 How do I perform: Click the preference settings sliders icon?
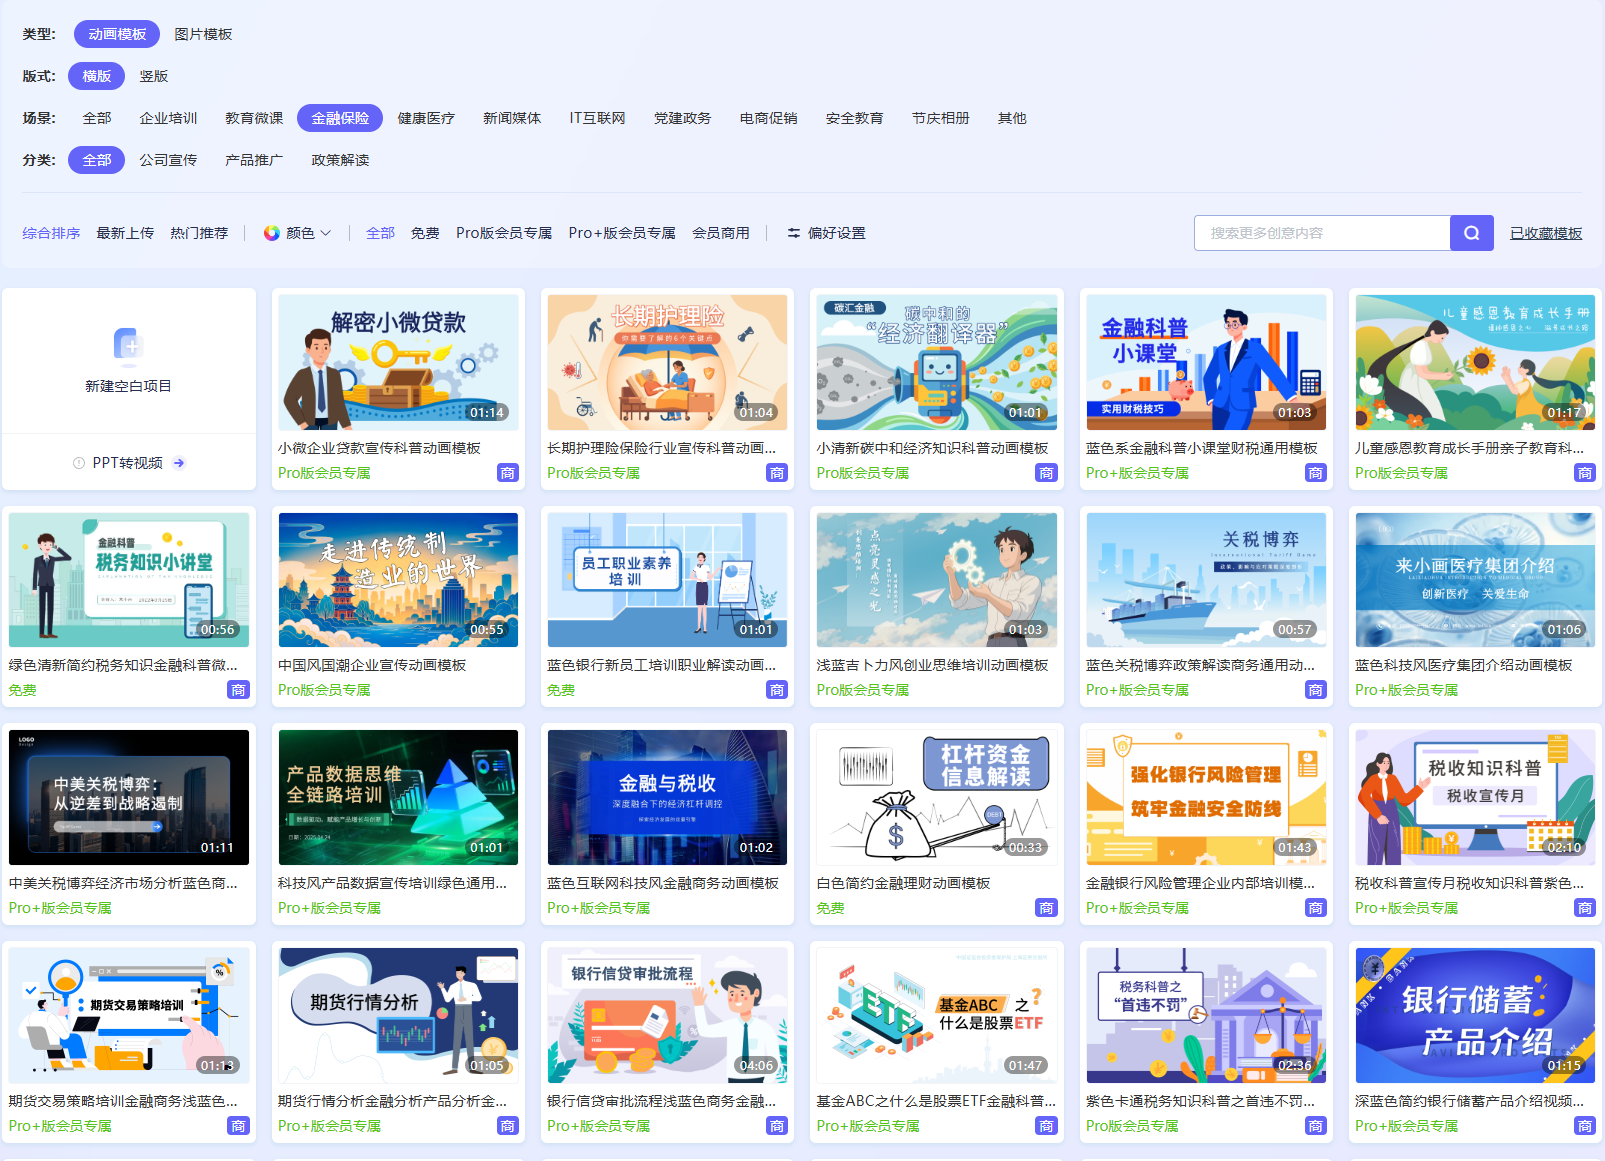[793, 233]
